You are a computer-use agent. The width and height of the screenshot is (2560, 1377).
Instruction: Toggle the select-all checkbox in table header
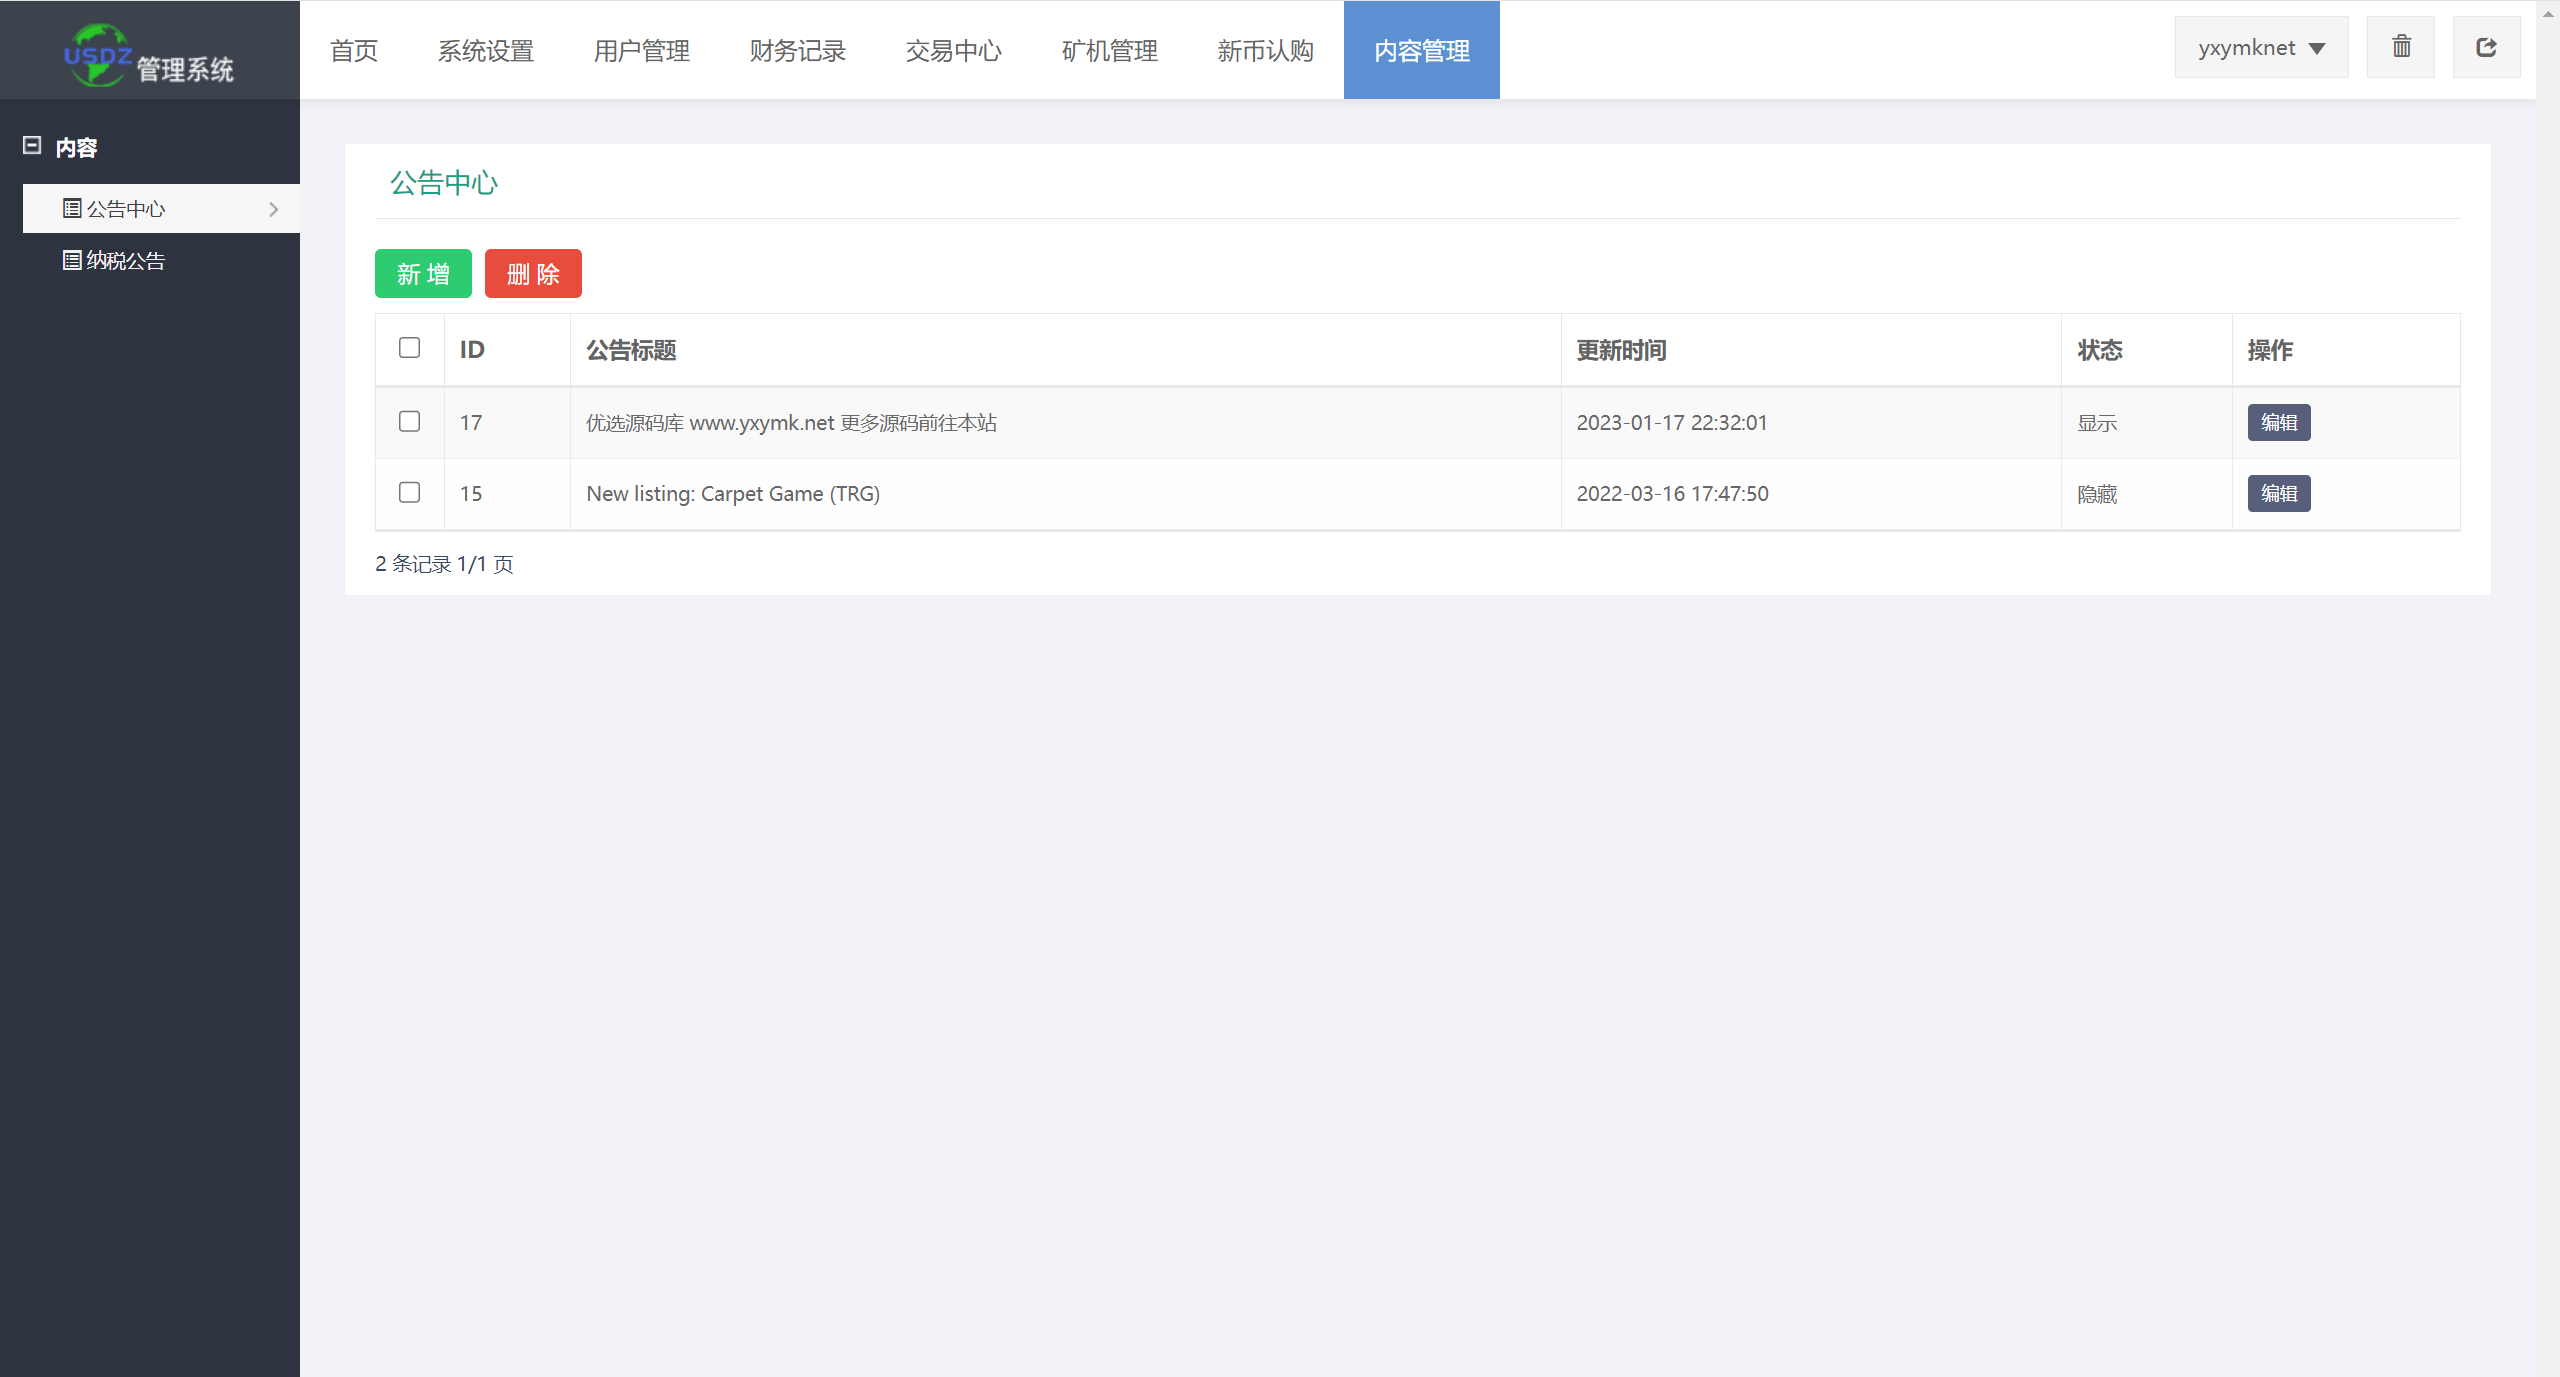[409, 348]
